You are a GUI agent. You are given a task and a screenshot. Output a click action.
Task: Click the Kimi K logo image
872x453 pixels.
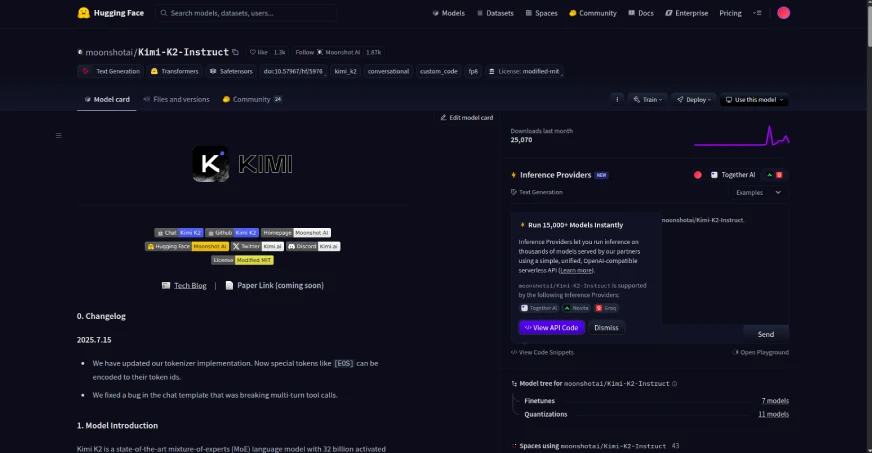click(210, 164)
